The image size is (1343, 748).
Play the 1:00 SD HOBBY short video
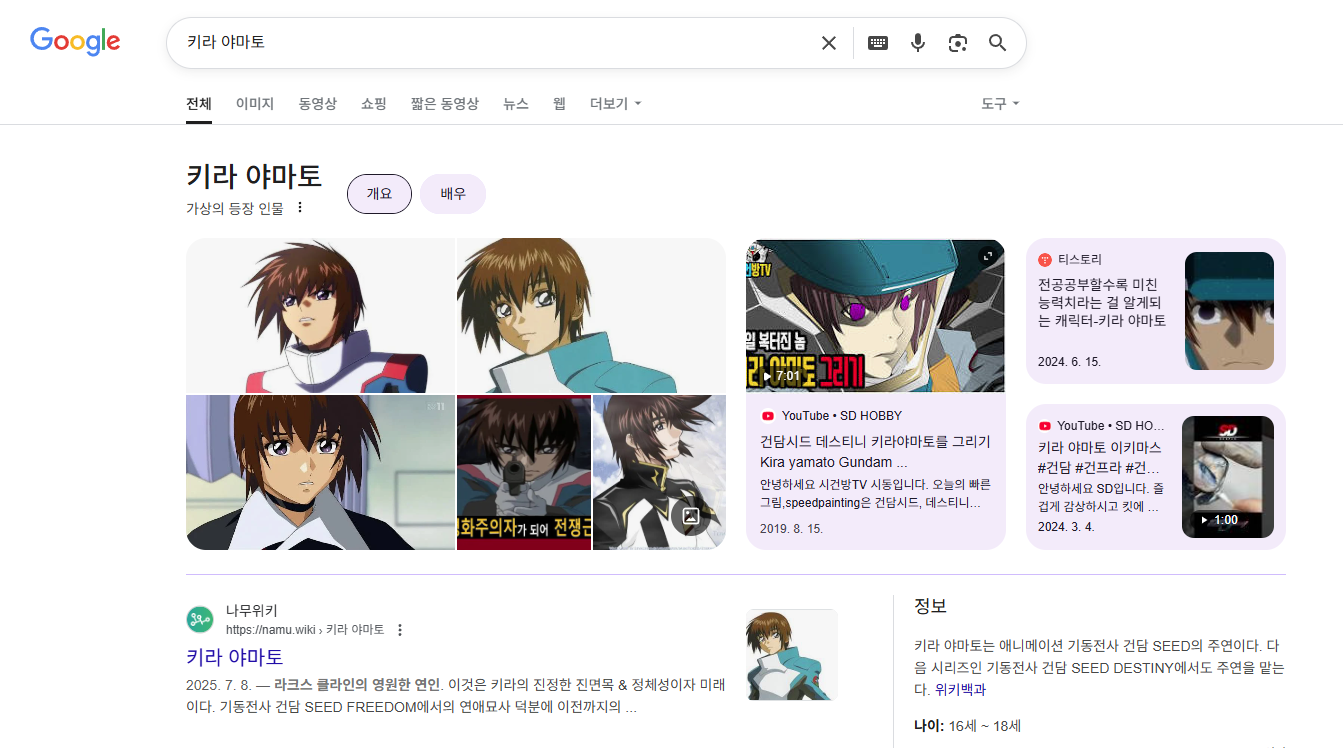click(x=1228, y=477)
